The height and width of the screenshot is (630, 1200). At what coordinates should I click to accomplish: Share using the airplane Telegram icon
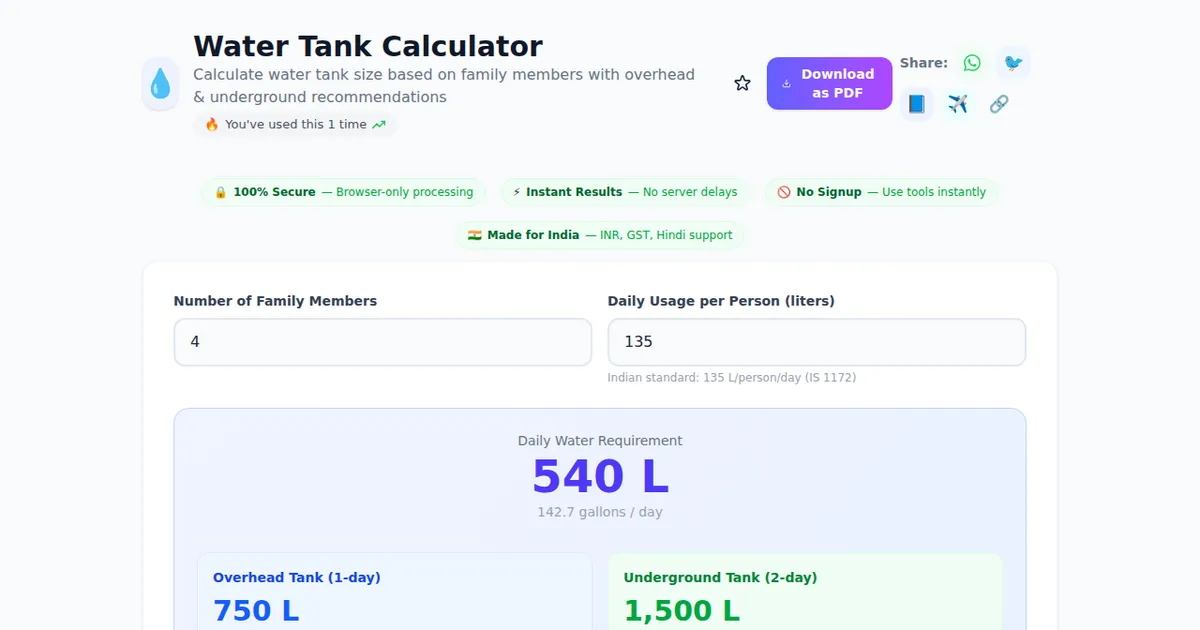point(958,104)
